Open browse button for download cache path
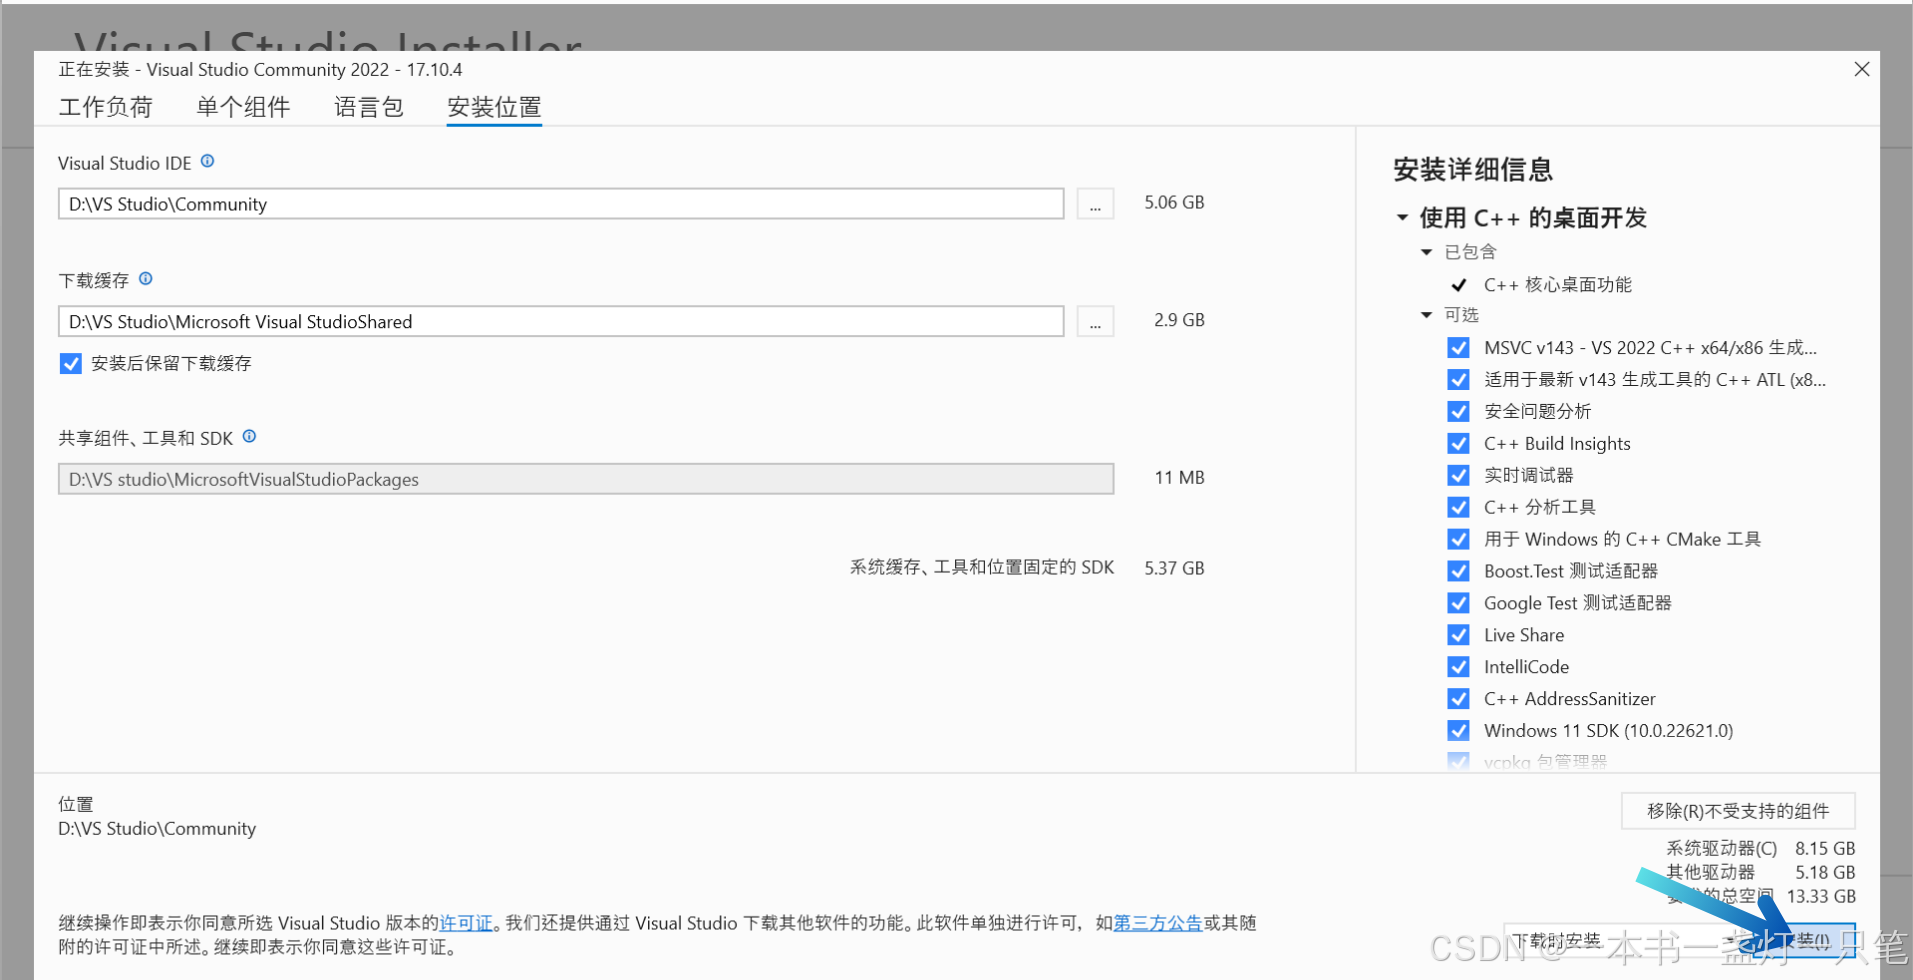 click(x=1095, y=322)
